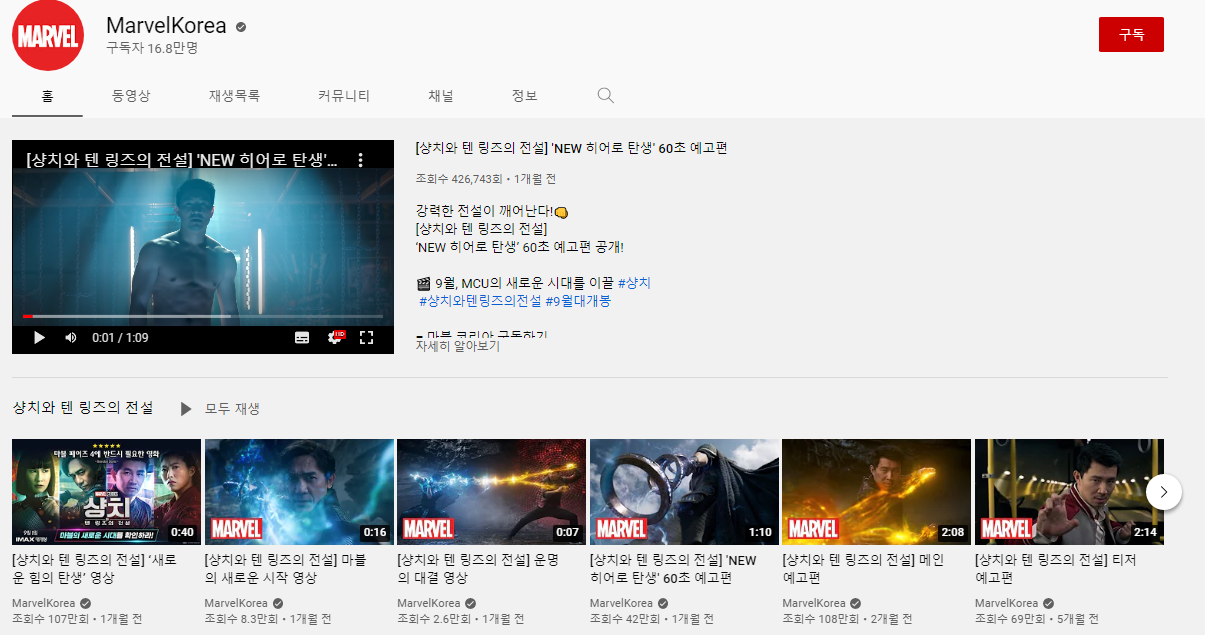Open the 커뮤니티 tab
1205x635 pixels.
[344, 96]
